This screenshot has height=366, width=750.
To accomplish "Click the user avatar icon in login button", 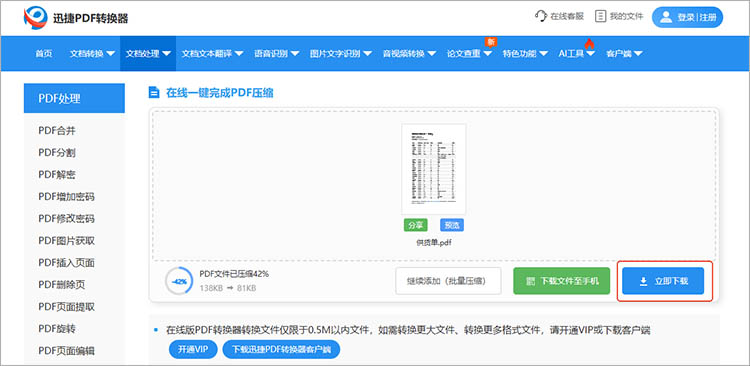I will (x=666, y=17).
